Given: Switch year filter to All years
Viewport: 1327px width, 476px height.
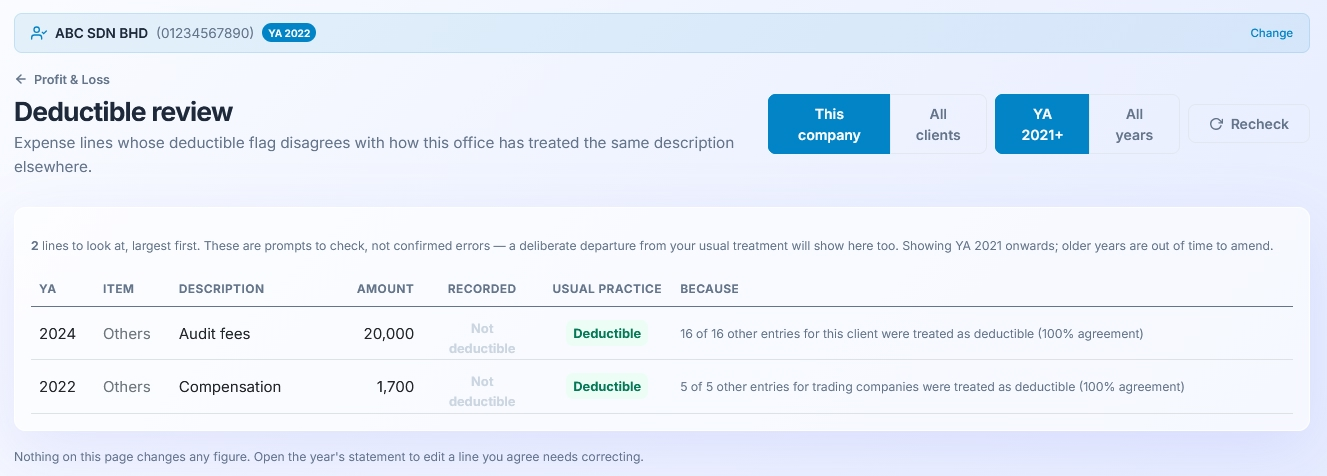Looking at the screenshot, I should [1134, 124].
